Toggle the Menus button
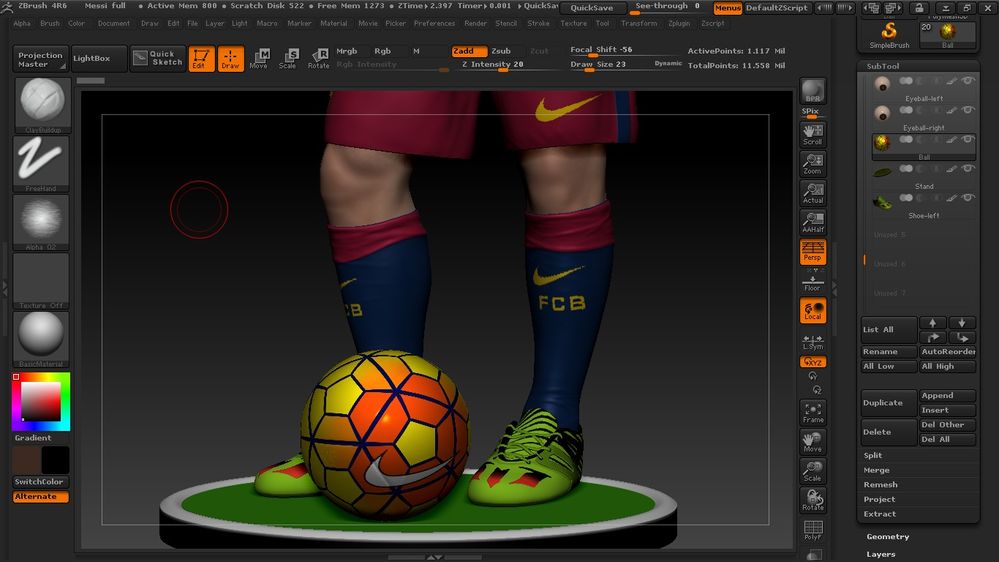 pos(728,8)
